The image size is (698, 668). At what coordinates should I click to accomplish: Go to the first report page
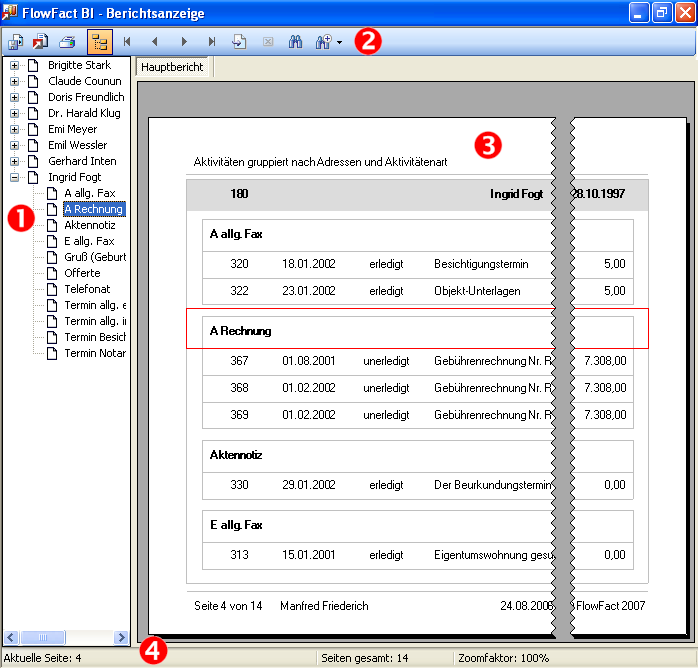[x=127, y=42]
